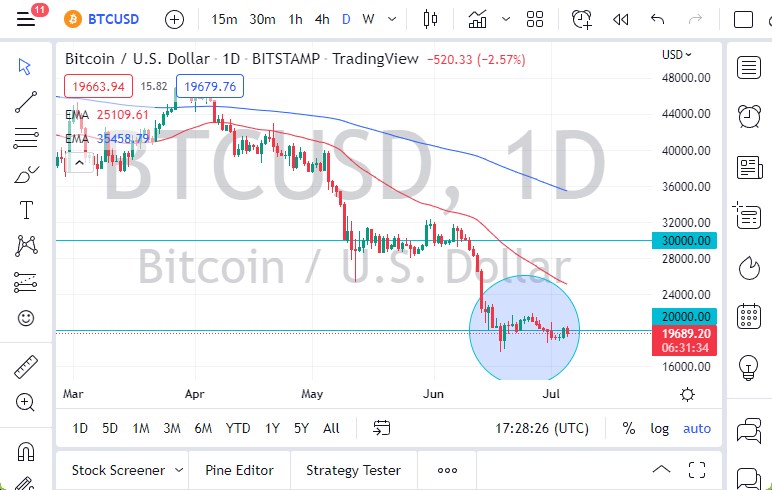Select the 4h timeframe button

(322, 19)
